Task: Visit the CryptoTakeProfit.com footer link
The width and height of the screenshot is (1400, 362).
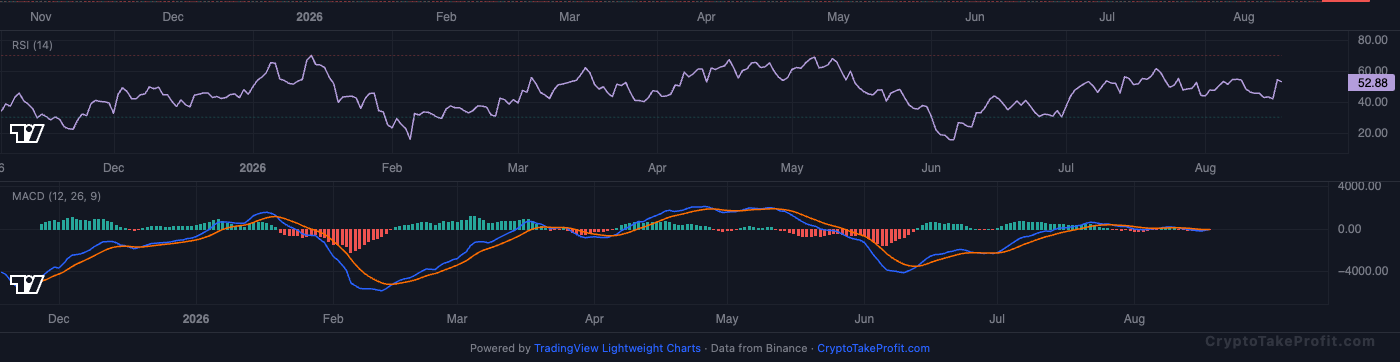Action: [x=873, y=348]
